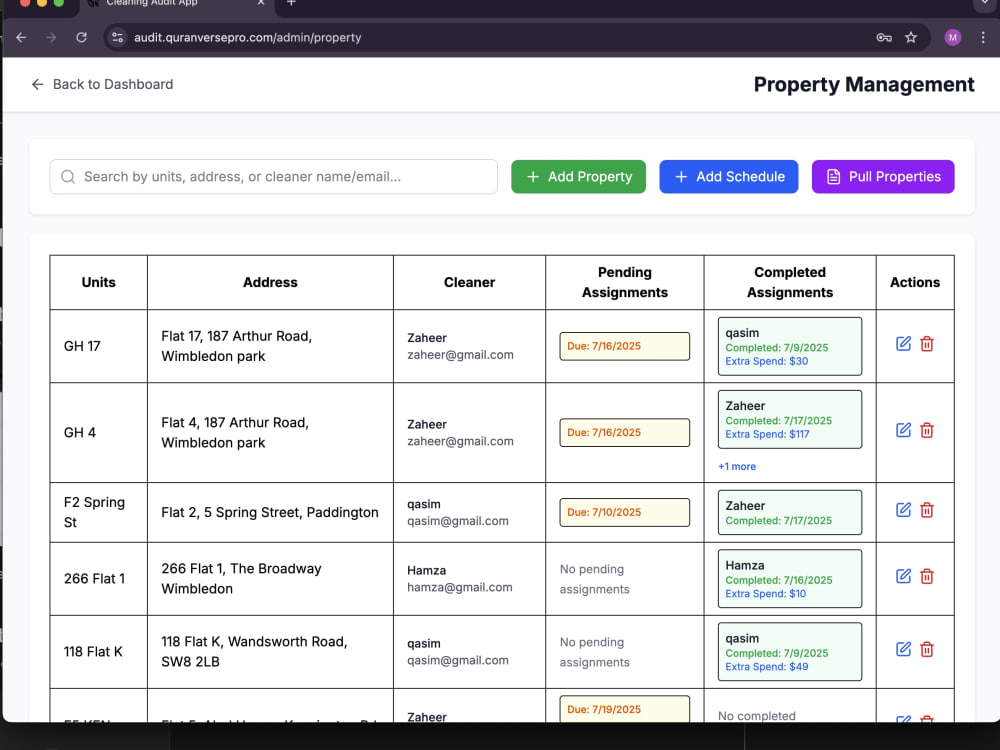Open qasim completed card with Extra Spend $49
This screenshot has width=1000, height=750.
click(790, 652)
